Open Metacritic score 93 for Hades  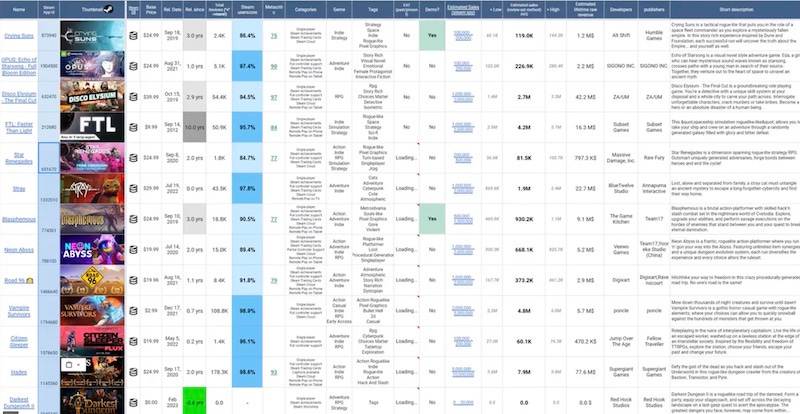274,373
